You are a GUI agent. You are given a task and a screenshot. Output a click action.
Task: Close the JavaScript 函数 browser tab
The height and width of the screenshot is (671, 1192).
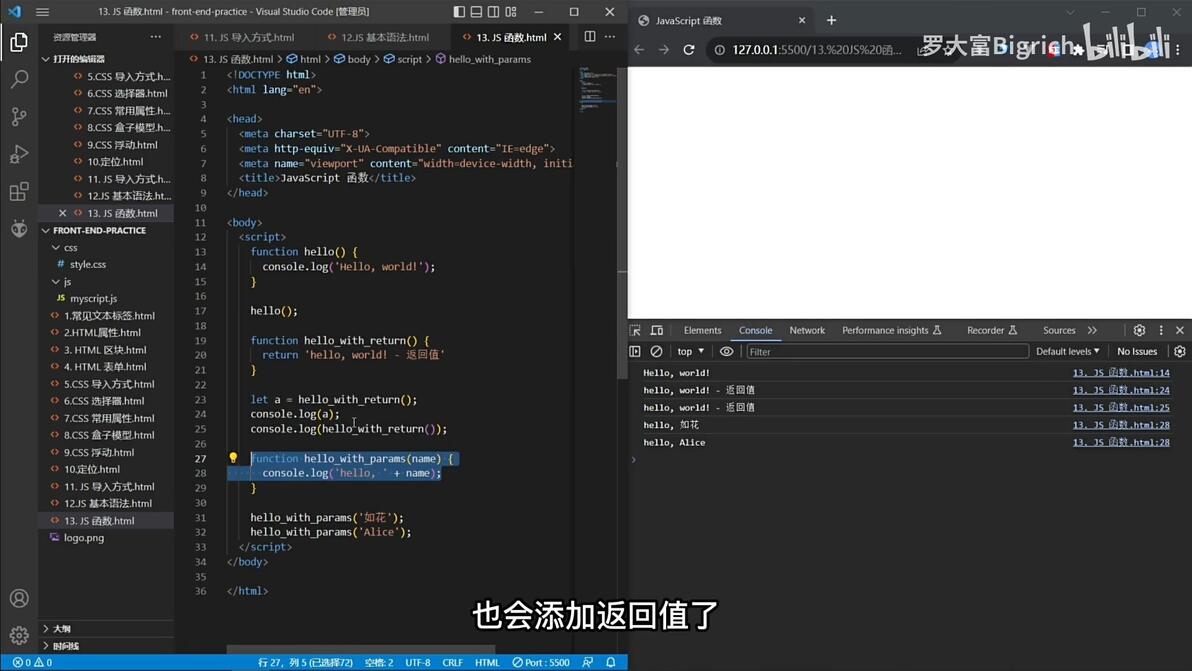coord(801,21)
